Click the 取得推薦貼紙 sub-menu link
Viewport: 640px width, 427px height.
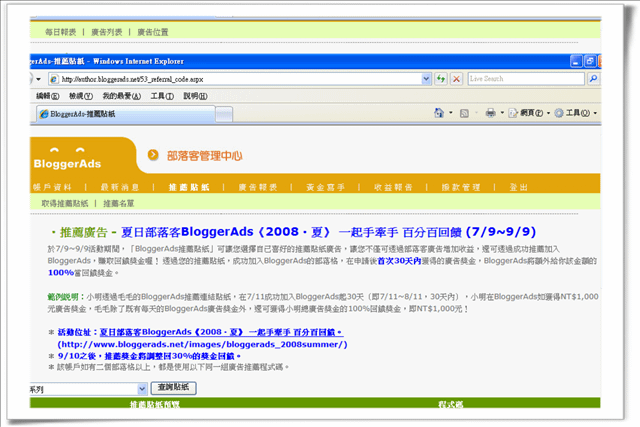click(65, 203)
